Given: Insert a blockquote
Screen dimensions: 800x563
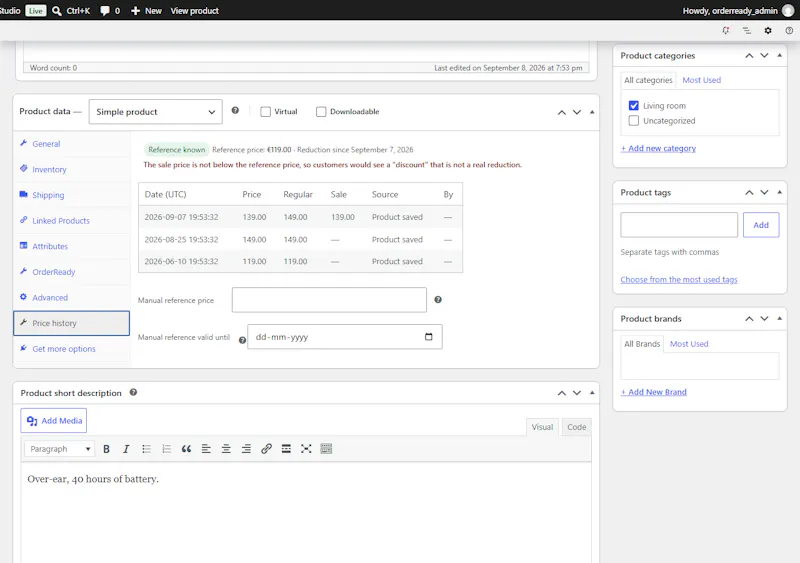Looking at the screenshot, I should pyautogui.click(x=186, y=449).
